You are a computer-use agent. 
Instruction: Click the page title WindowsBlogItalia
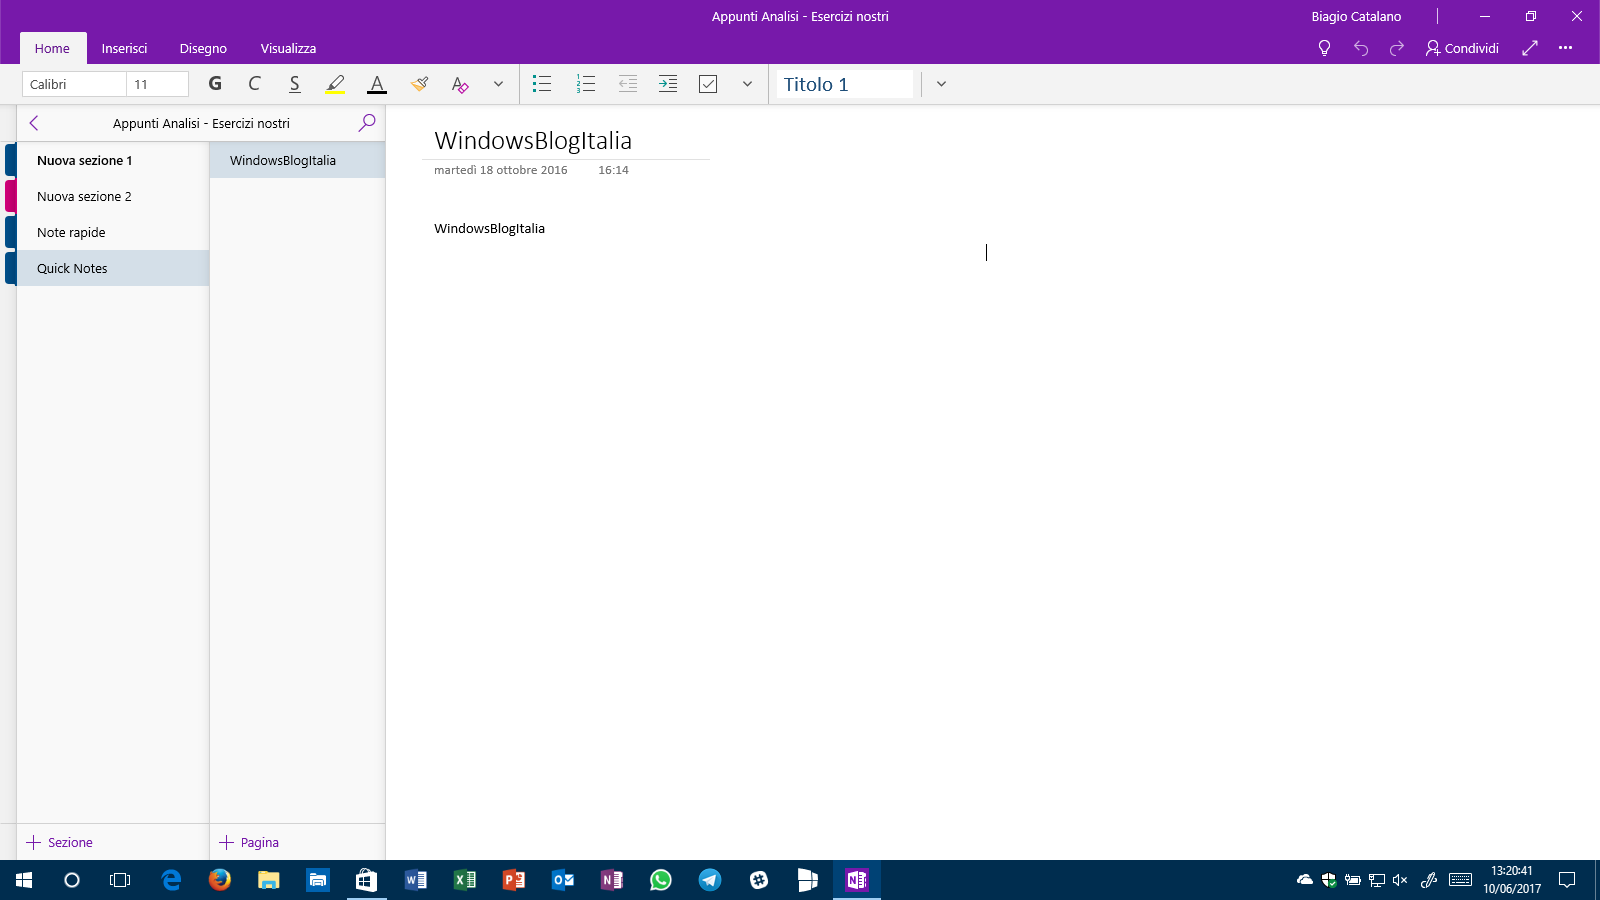(533, 141)
